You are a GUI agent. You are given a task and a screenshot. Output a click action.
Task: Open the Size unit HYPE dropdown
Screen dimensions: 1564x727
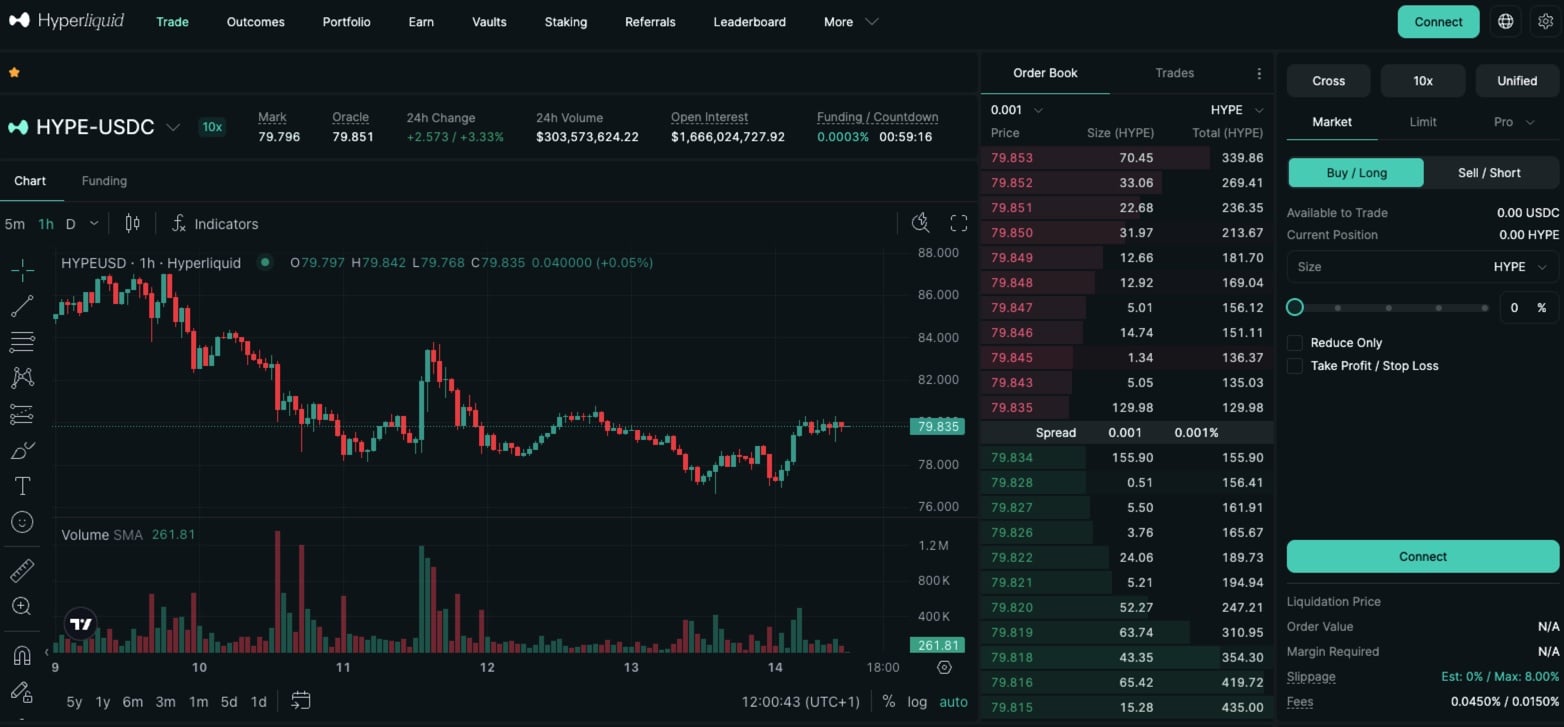coord(1519,267)
